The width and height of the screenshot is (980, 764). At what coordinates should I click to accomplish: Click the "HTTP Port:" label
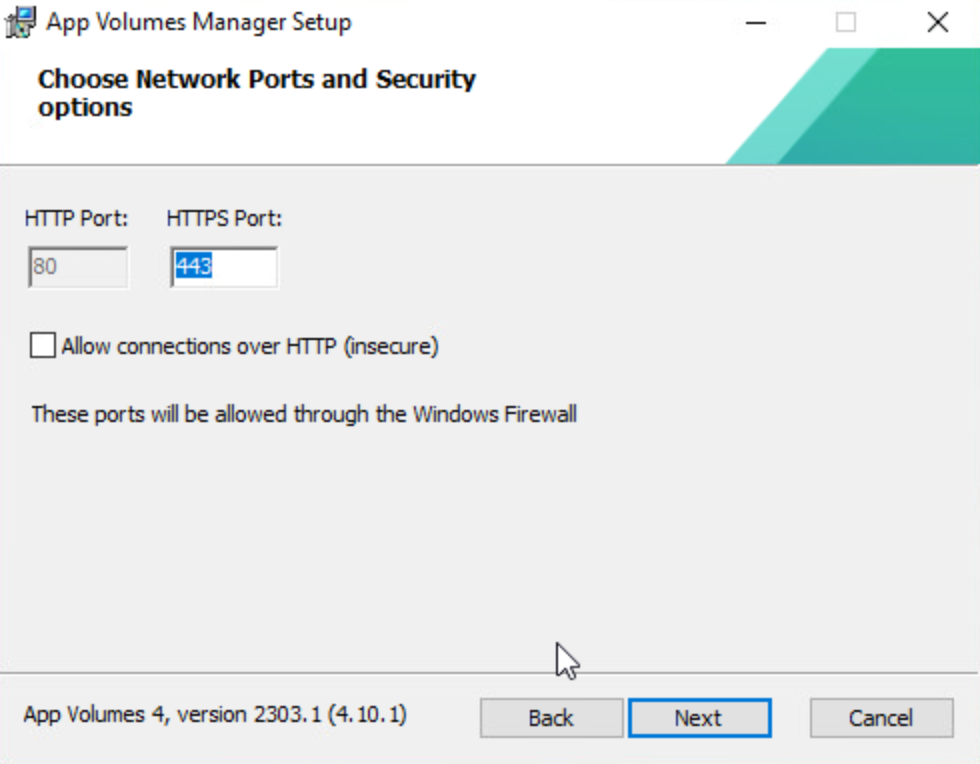[x=77, y=218]
